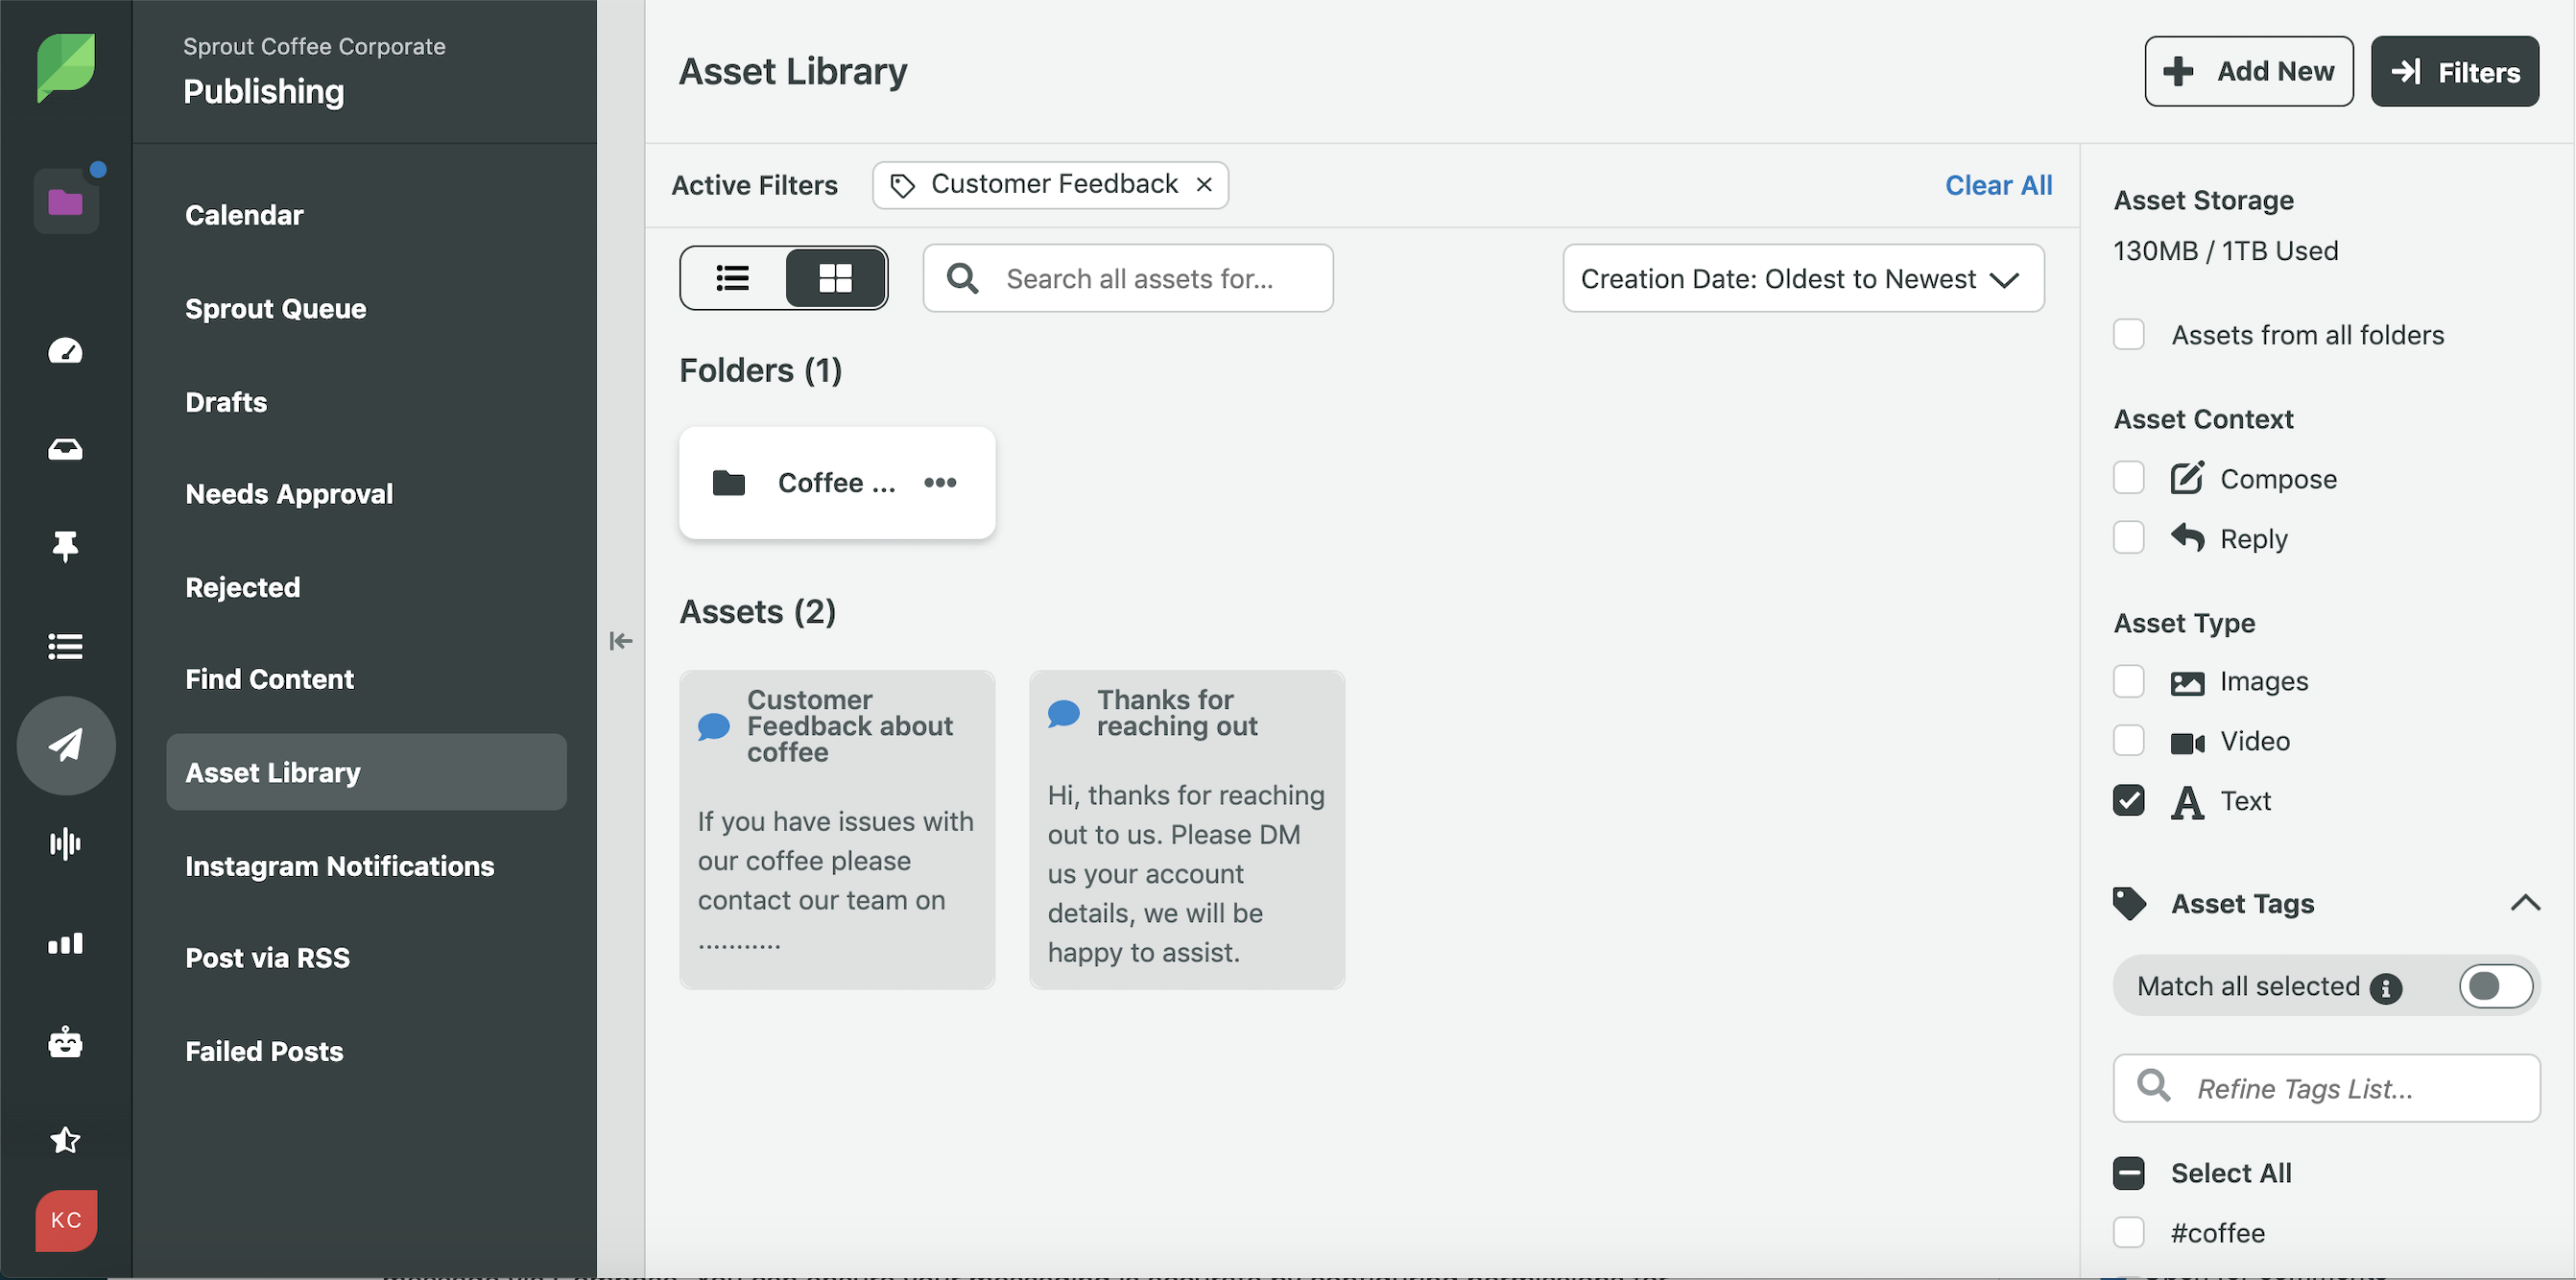Click the bot icon in sidebar
The width and height of the screenshot is (2576, 1280).
pos(66,1042)
